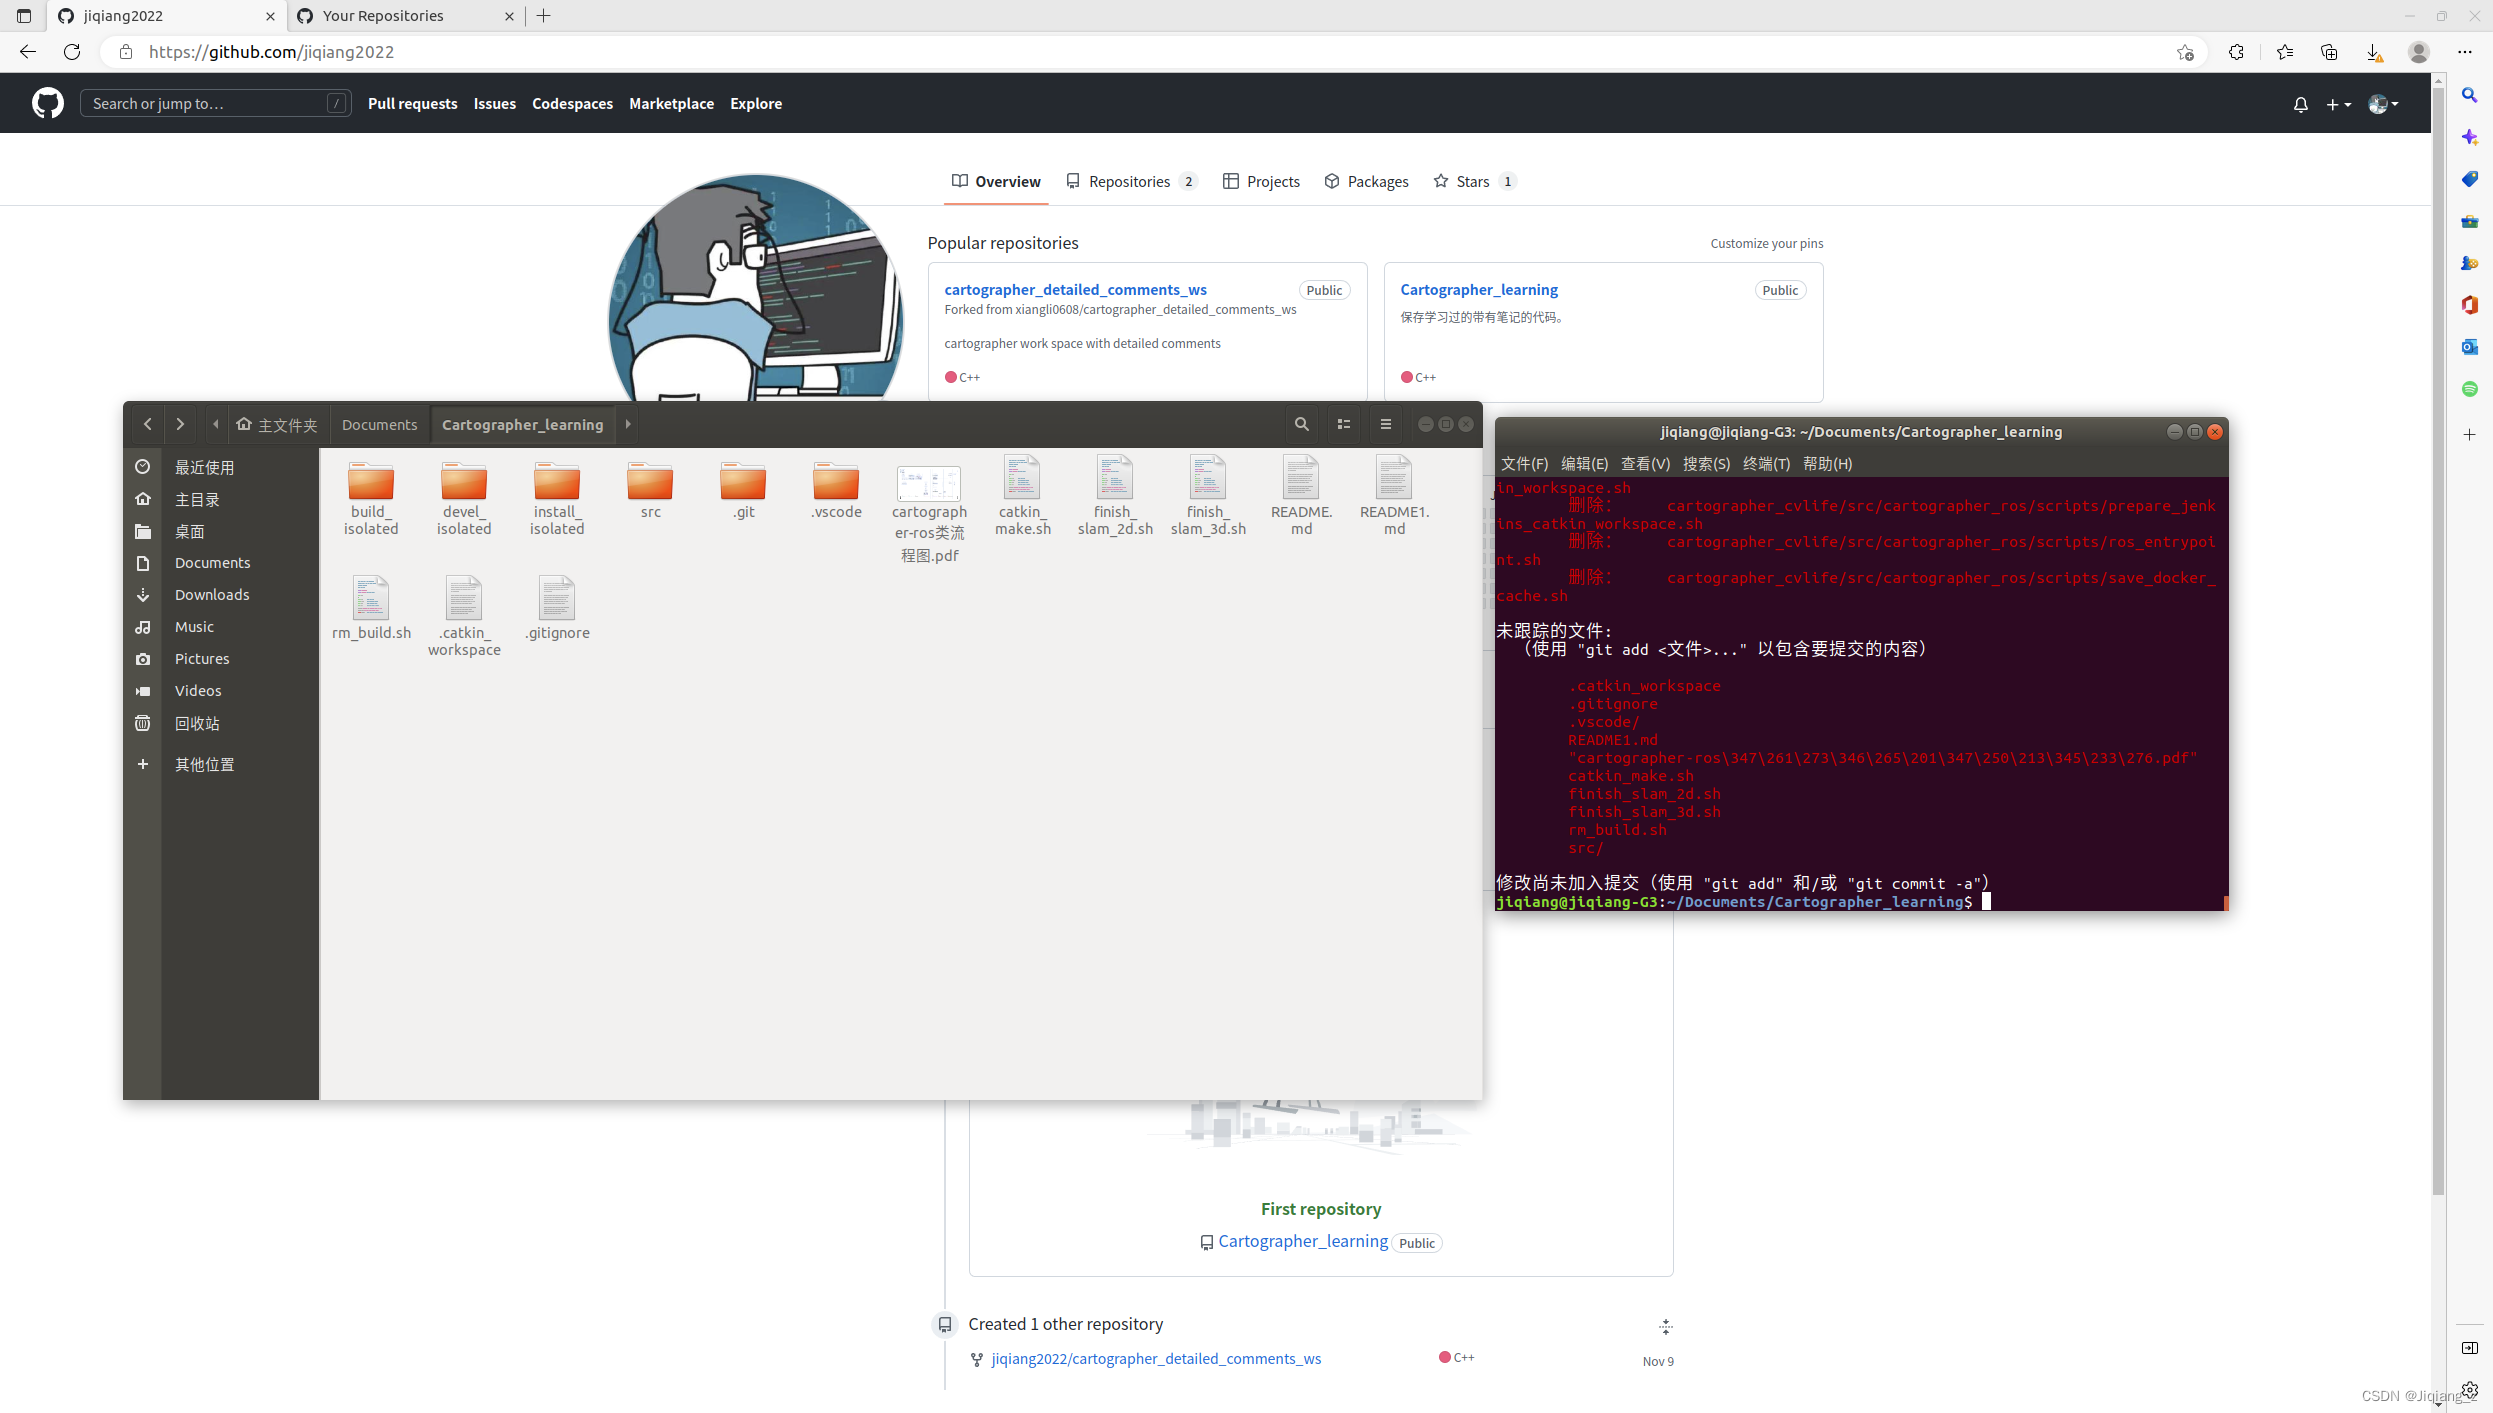
Task: Open 编辑(E) menu in terminal
Action: [1584, 463]
